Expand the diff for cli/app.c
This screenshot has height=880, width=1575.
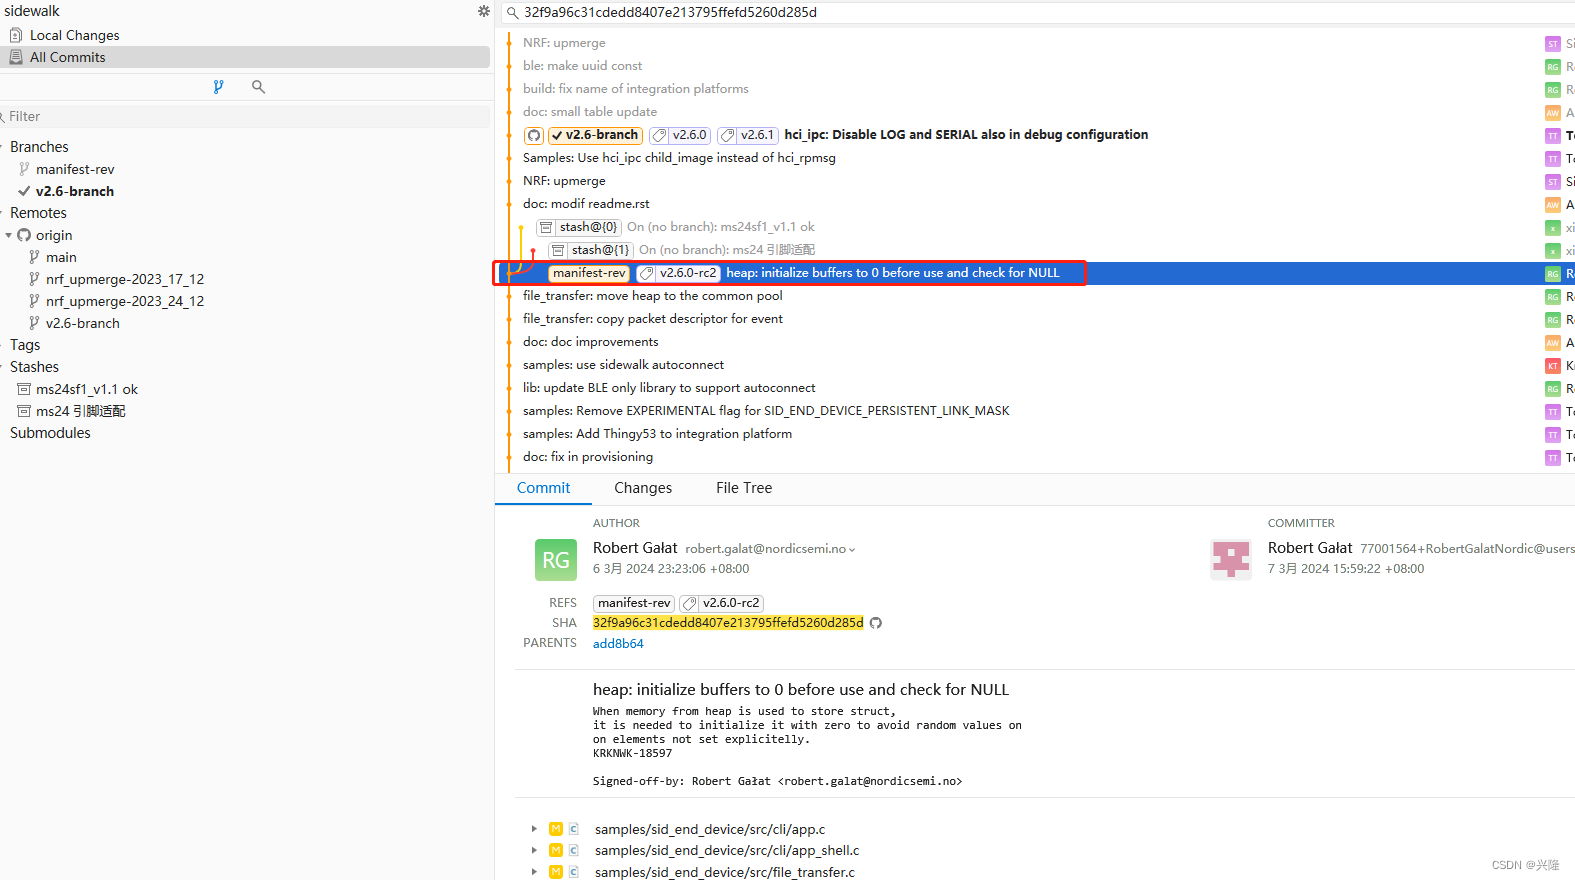[x=534, y=829]
